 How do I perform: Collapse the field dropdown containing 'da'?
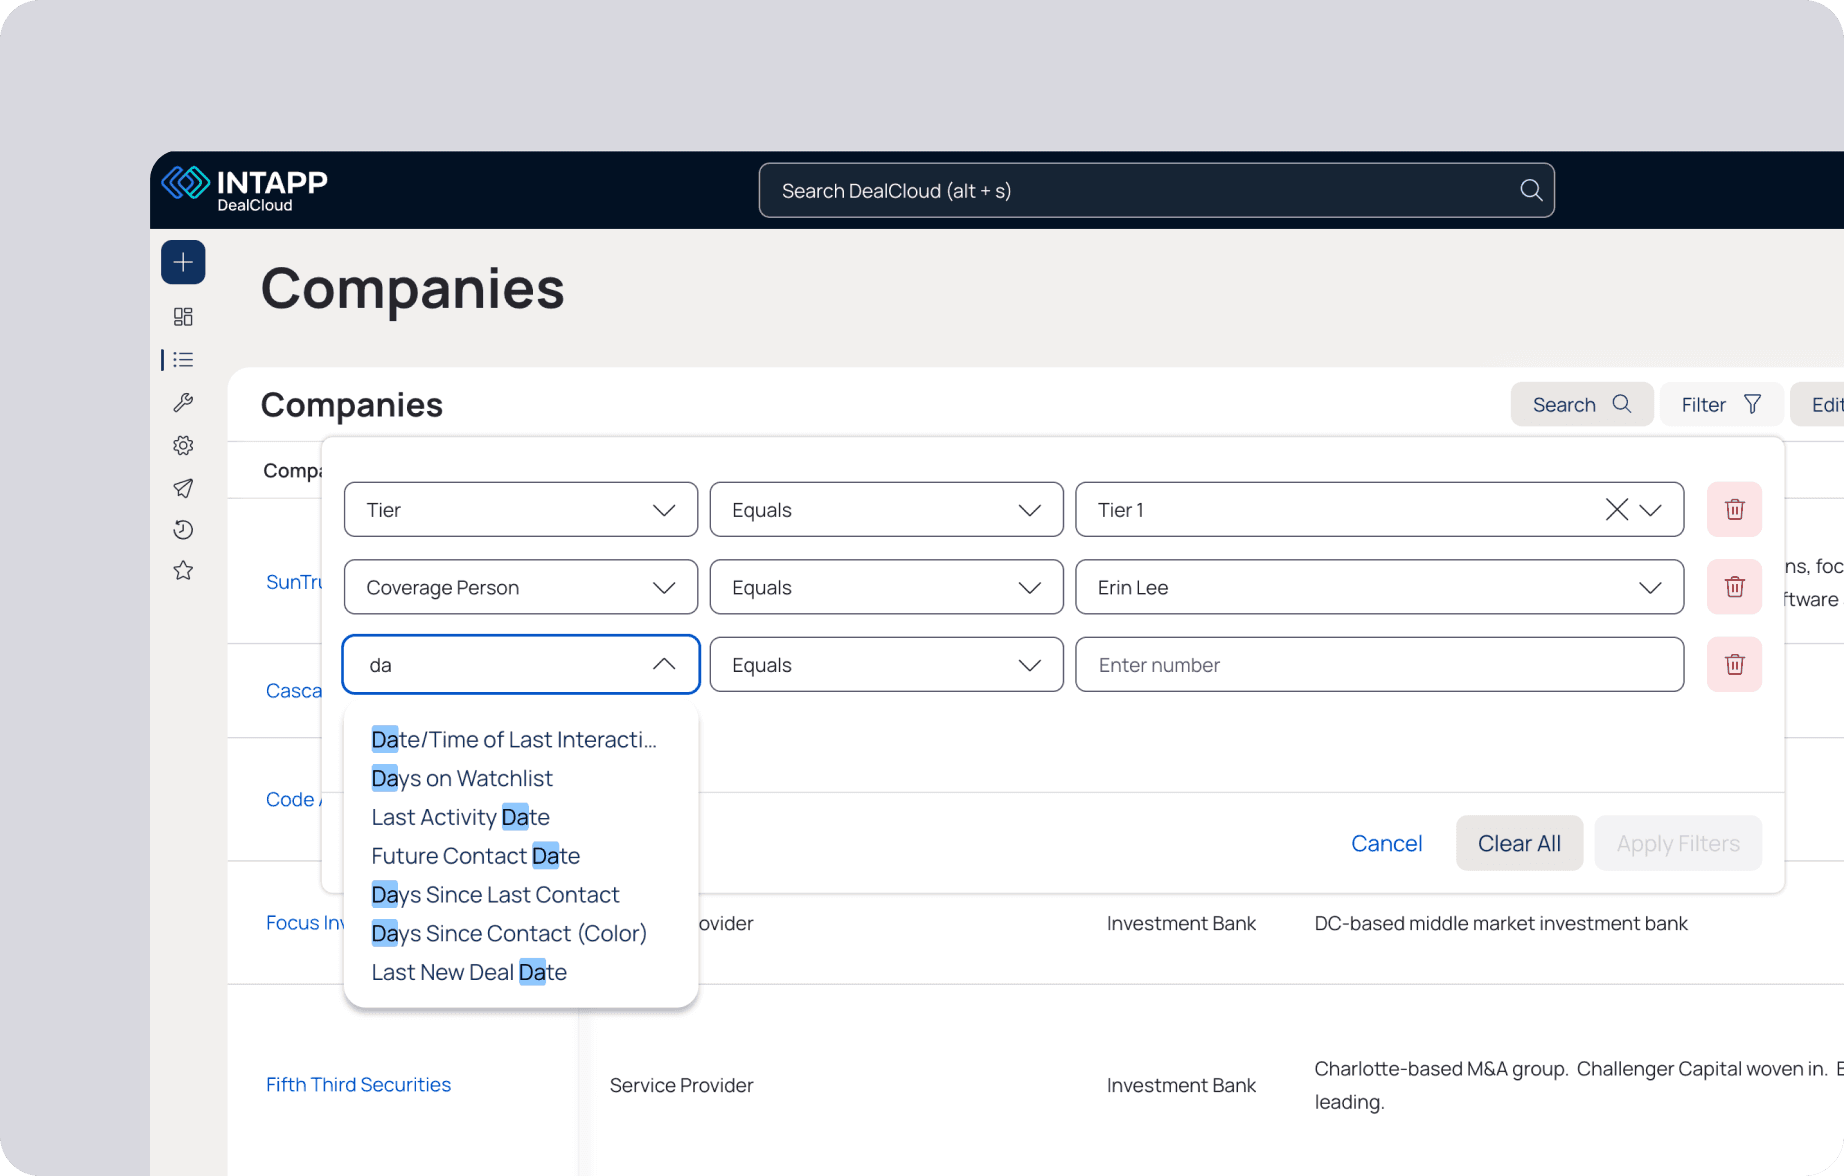click(664, 664)
